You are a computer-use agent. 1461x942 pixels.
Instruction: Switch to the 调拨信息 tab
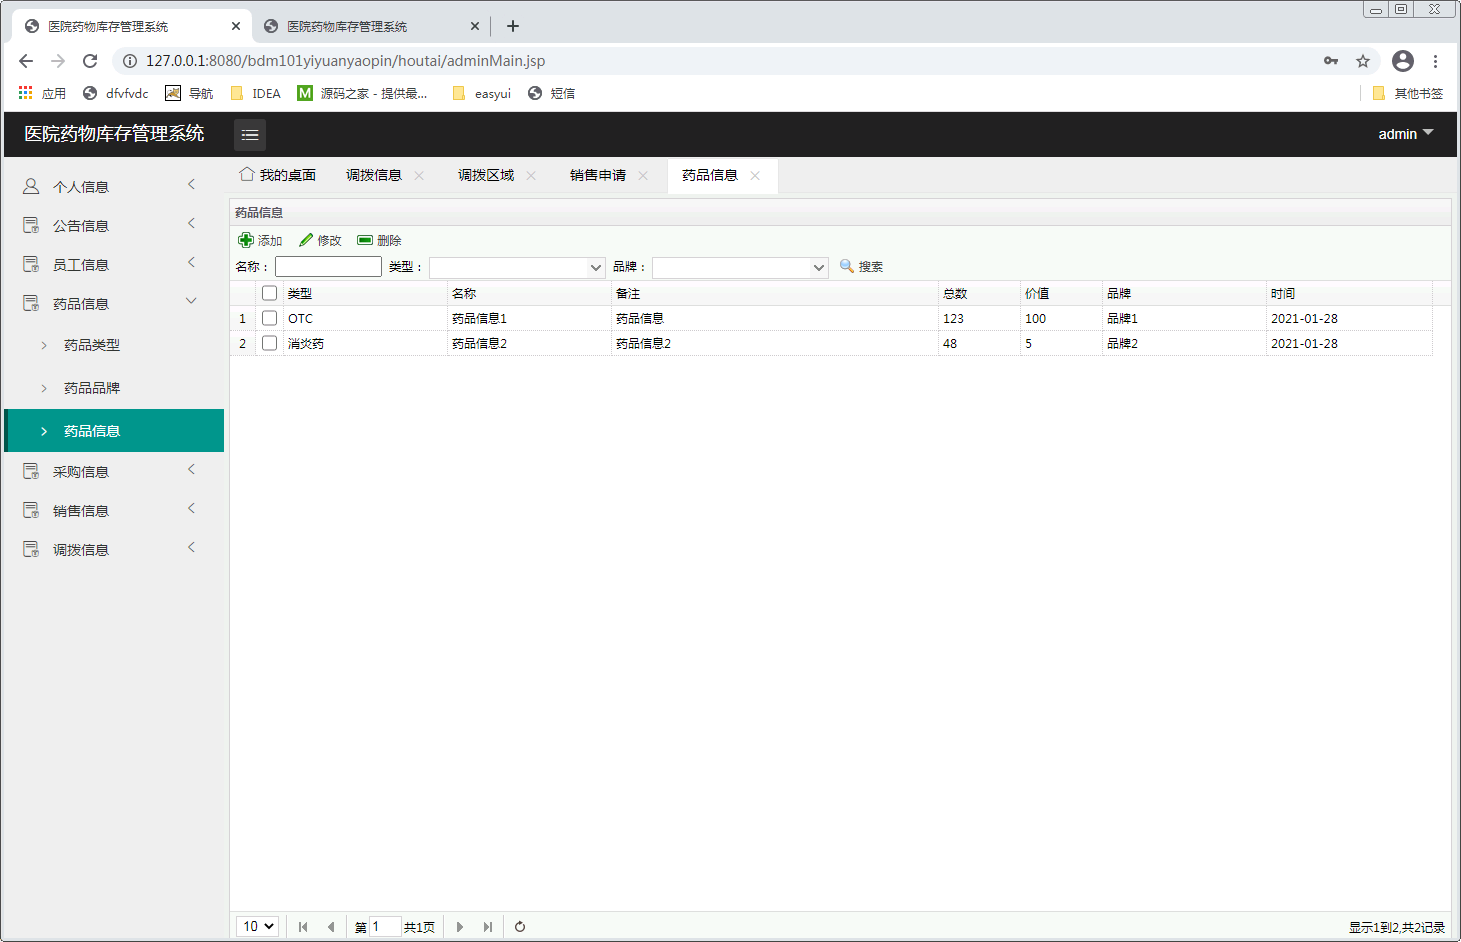(374, 175)
